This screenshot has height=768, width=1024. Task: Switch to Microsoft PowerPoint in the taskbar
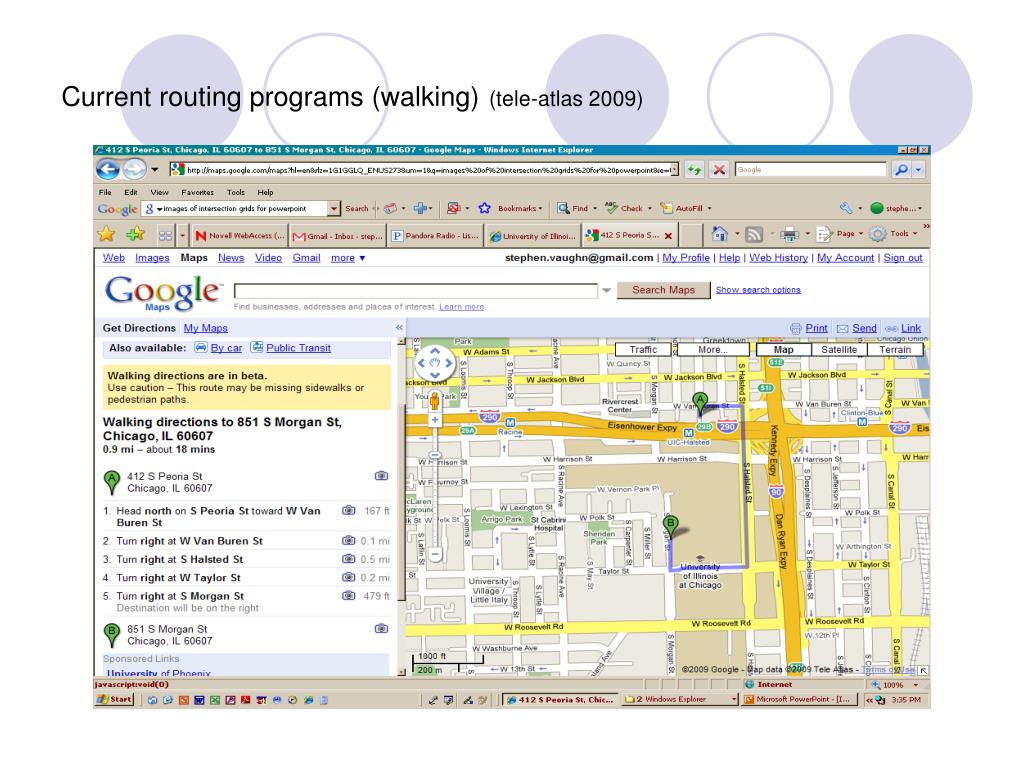(x=802, y=699)
